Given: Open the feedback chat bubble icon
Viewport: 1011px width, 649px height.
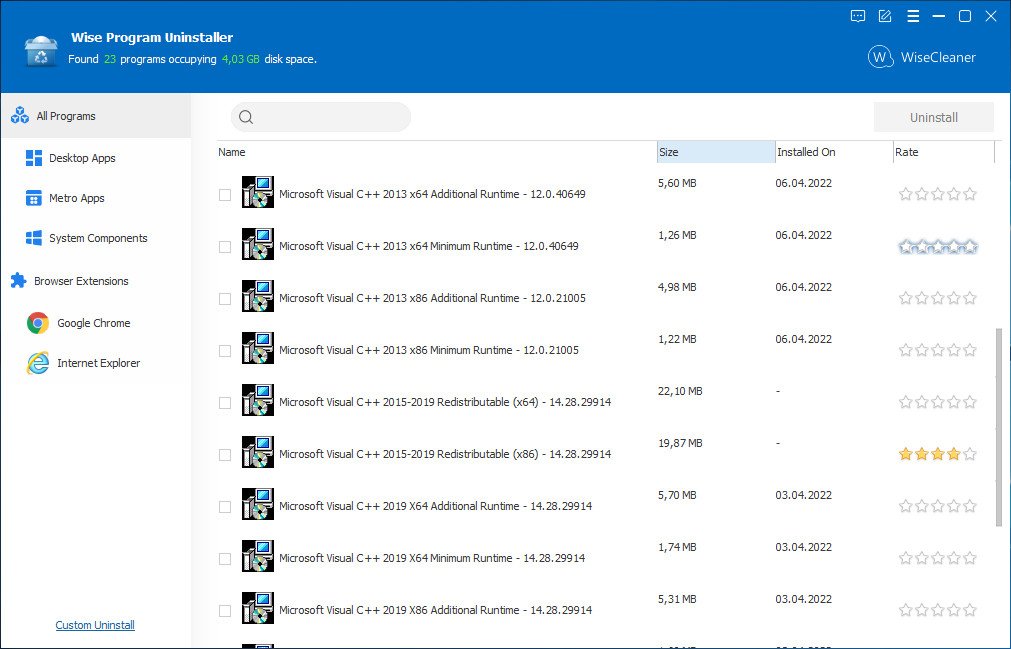Looking at the screenshot, I should 858,16.
